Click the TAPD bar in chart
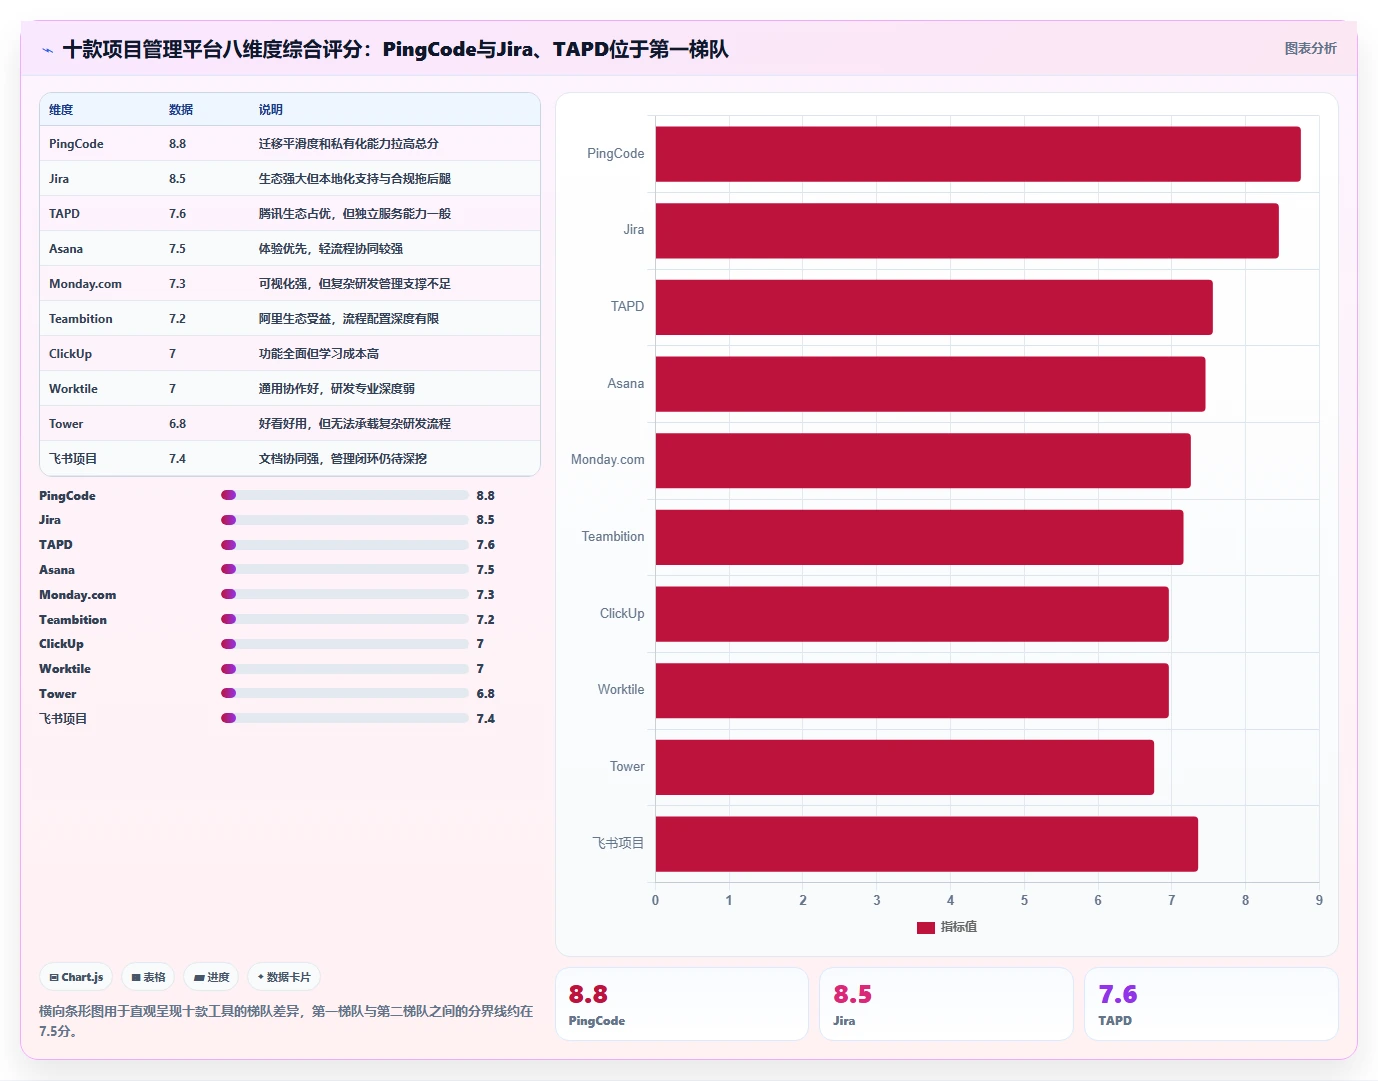The image size is (1378, 1081). click(x=934, y=308)
